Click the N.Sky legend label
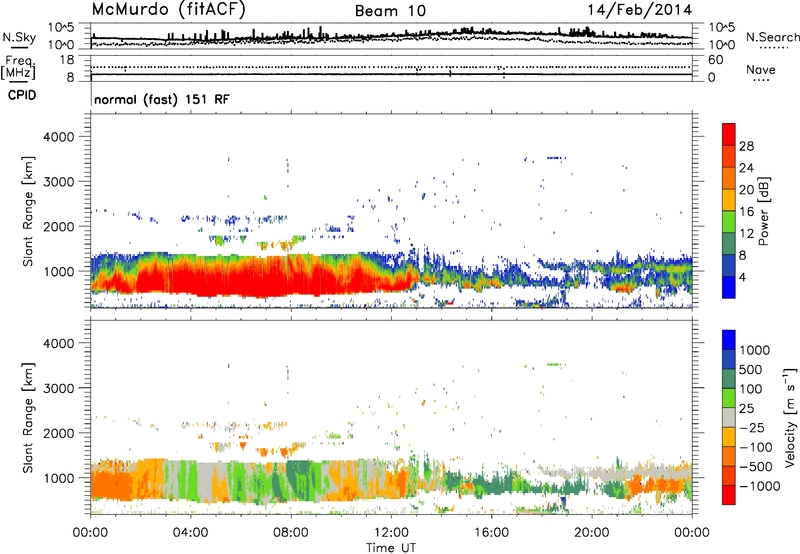Viewport: 800px width, 554px height. pyautogui.click(x=19, y=37)
